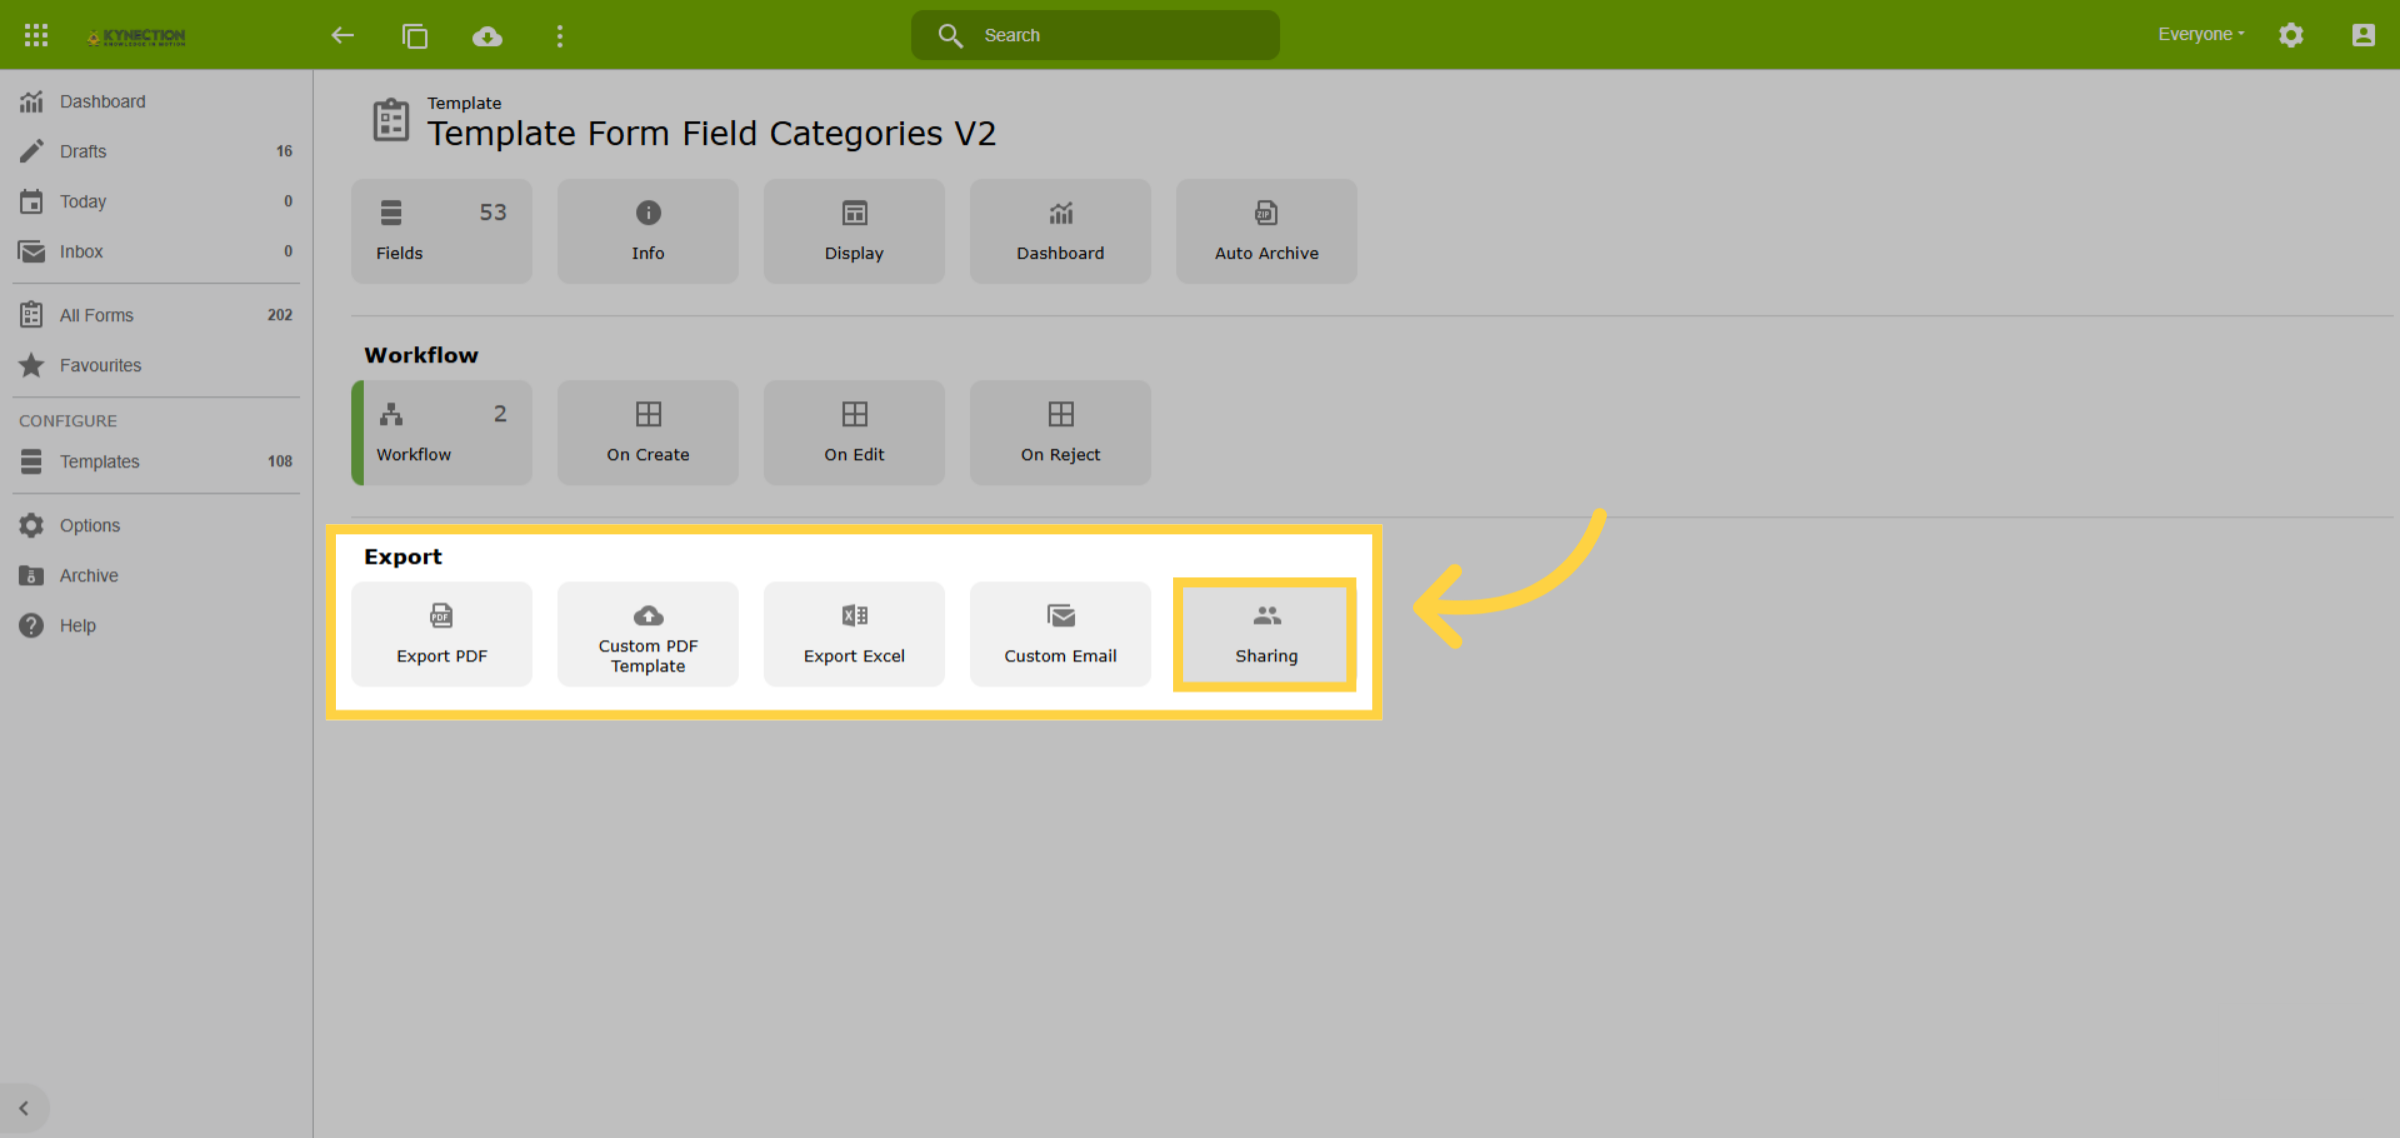The height and width of the screenshot is (1138, 2400).
Task: Open the Export Excel tile
Action: pos(854,634)
